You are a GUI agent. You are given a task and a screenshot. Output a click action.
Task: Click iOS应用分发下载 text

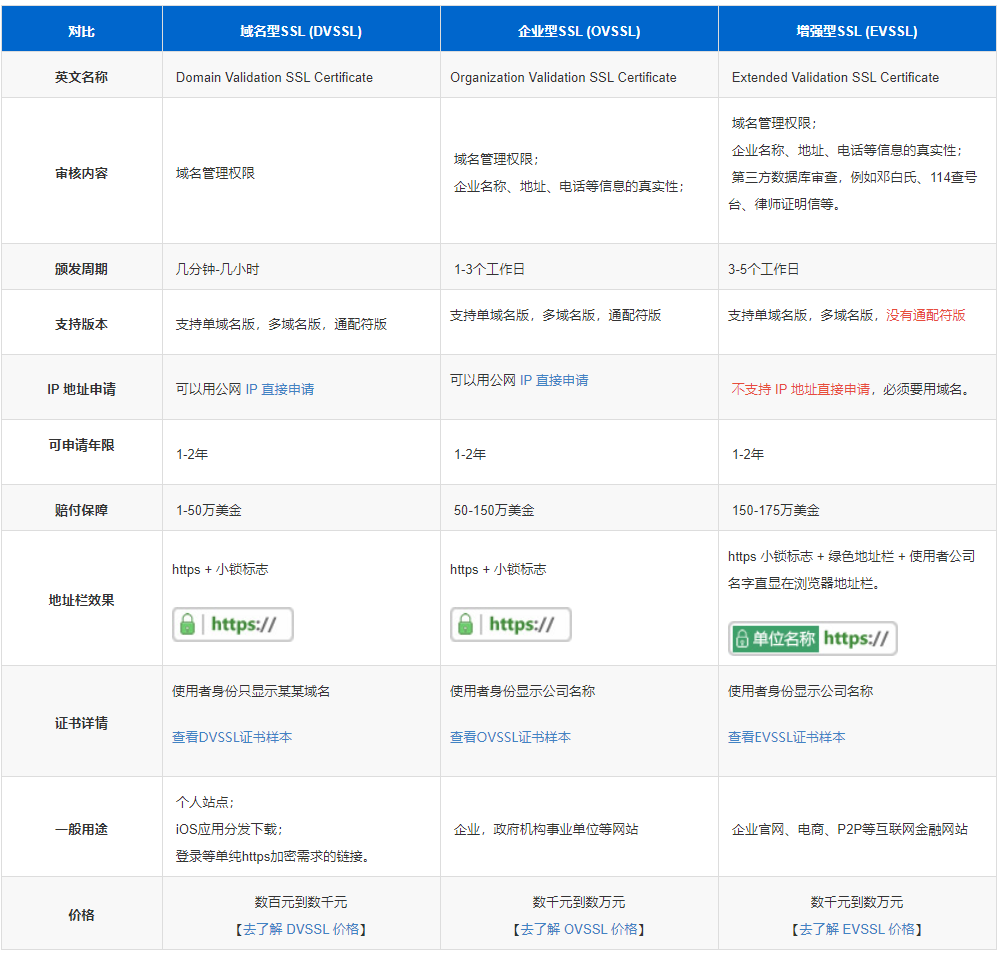pos(227,829)
